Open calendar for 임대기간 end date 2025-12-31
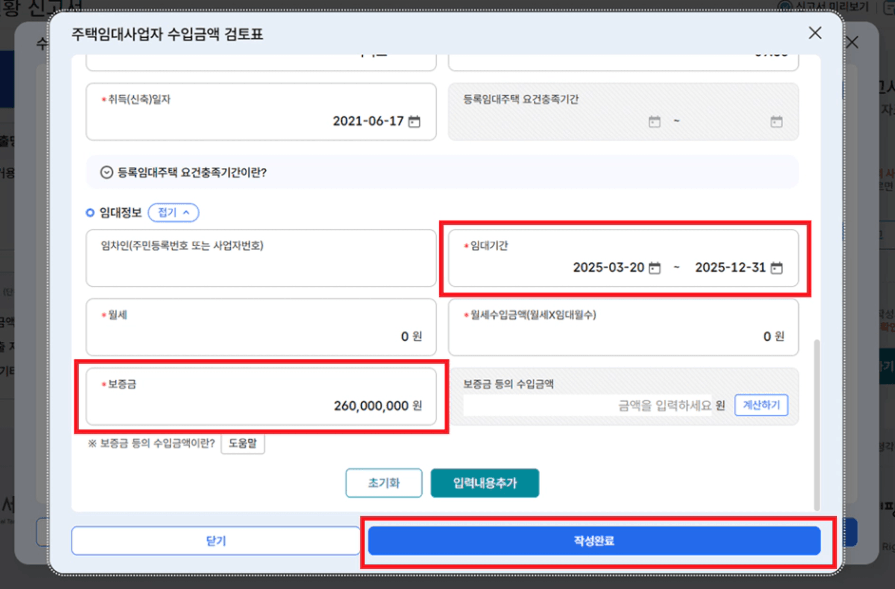Image resolution: width=895 pixels, height=589 pixels. (x=776, y=268)
